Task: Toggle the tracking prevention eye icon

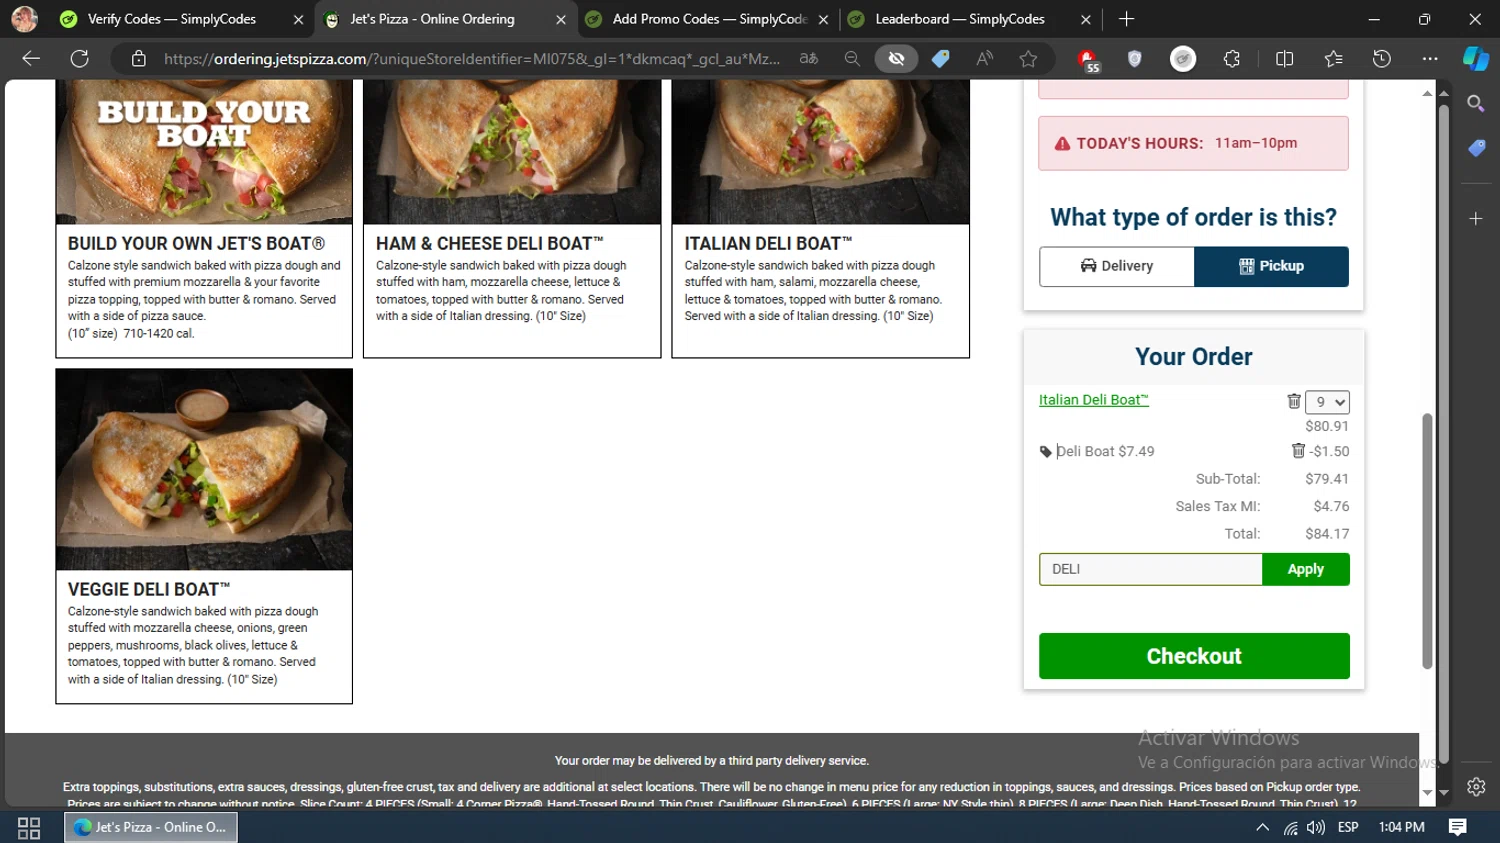Action: pyautogui.click(x=896, y=59)
